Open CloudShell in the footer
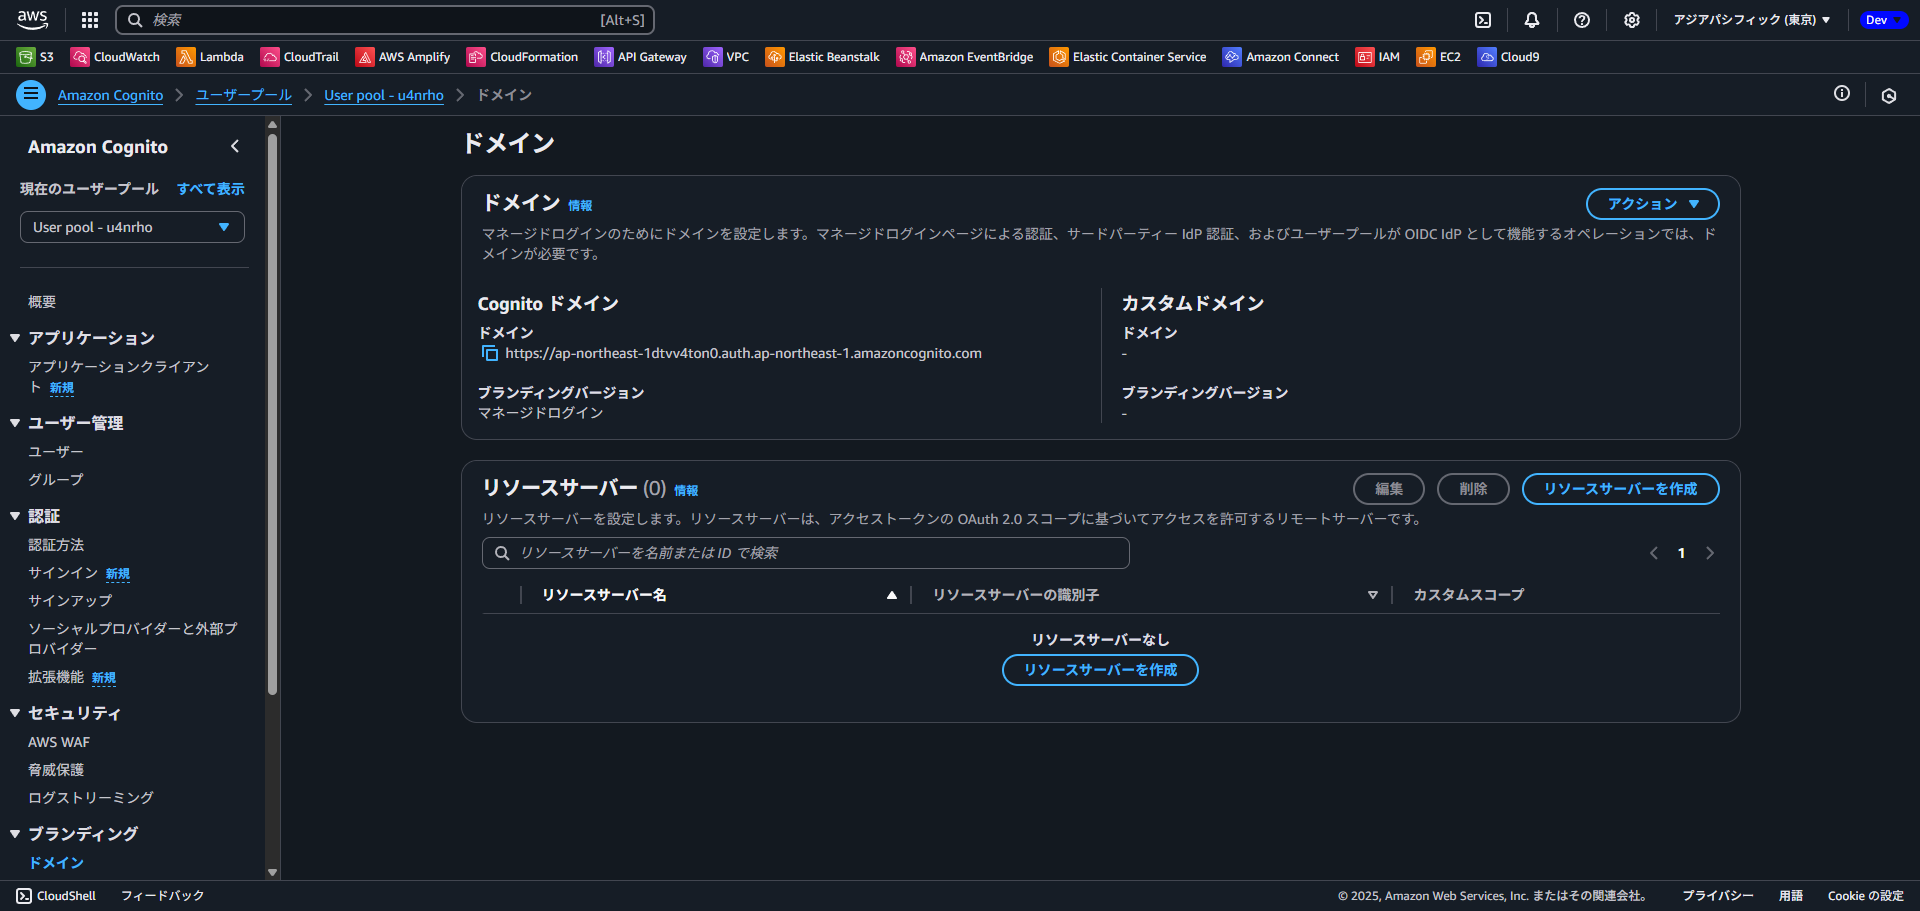 pos(56,896)
